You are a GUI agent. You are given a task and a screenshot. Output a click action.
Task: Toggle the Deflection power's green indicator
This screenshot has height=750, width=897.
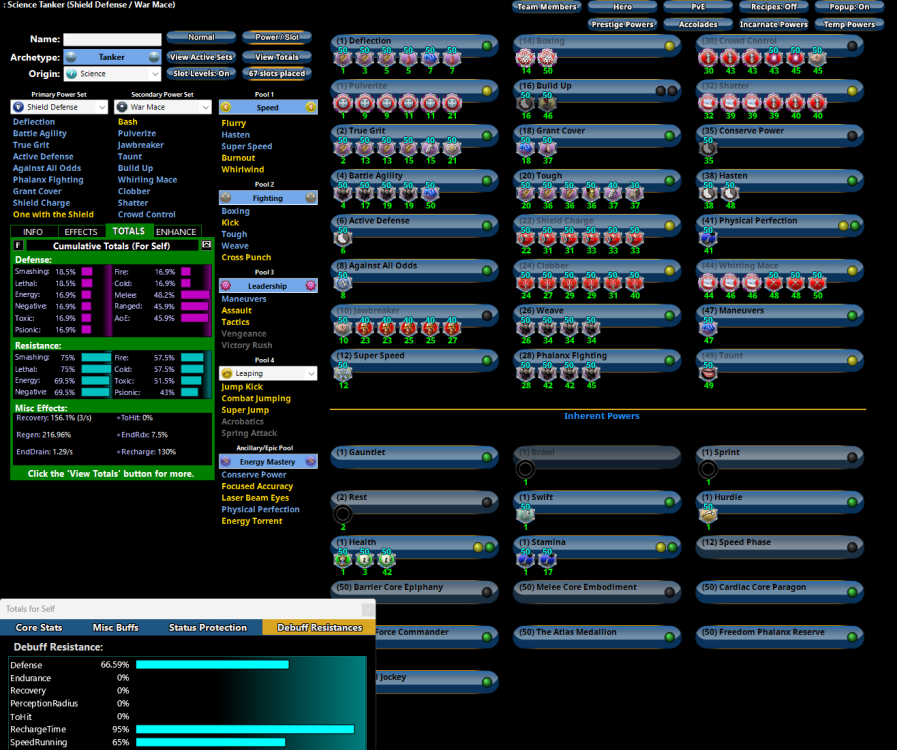click(487, 46)
